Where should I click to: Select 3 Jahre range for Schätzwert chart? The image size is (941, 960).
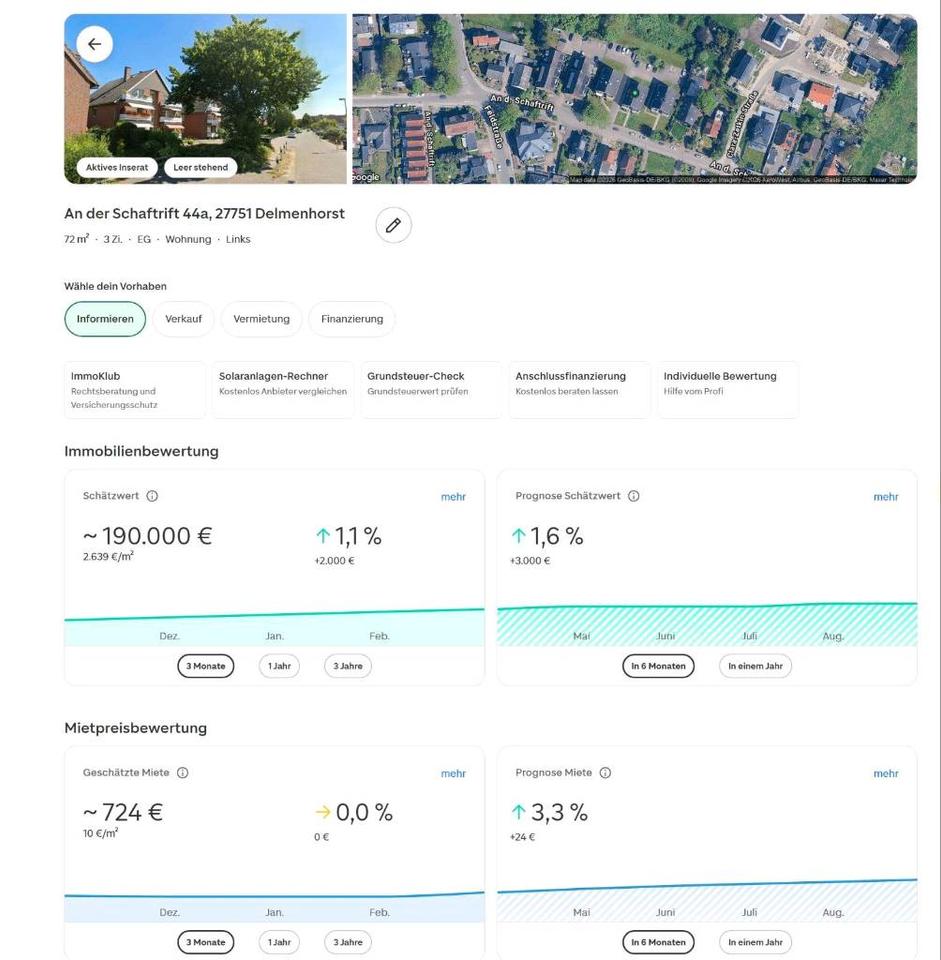[347, 666]
